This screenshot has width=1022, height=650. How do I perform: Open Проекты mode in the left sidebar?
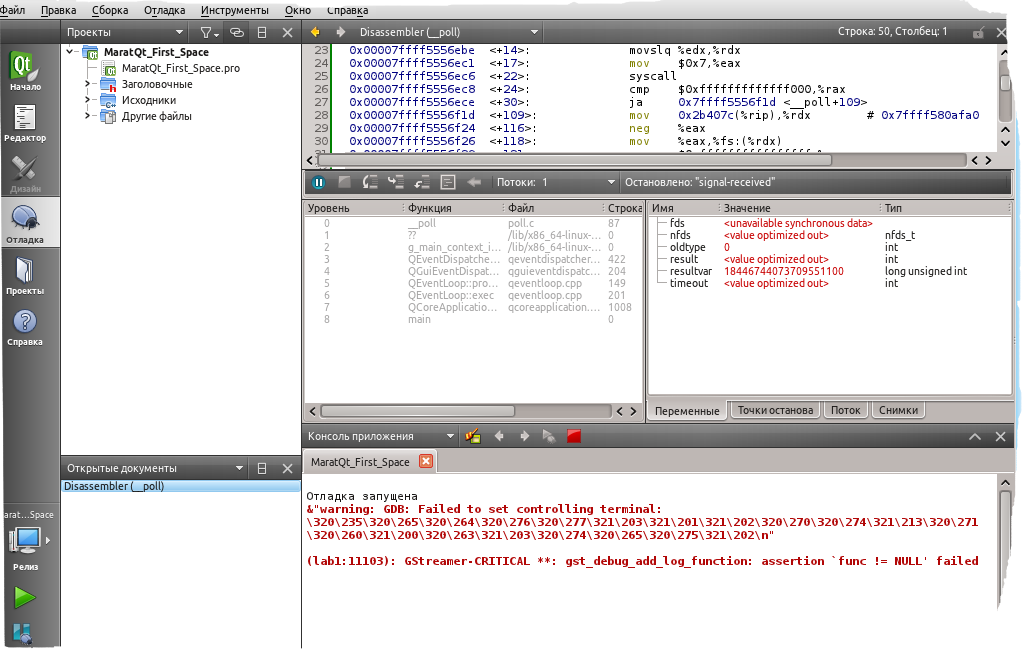(25, 274)
